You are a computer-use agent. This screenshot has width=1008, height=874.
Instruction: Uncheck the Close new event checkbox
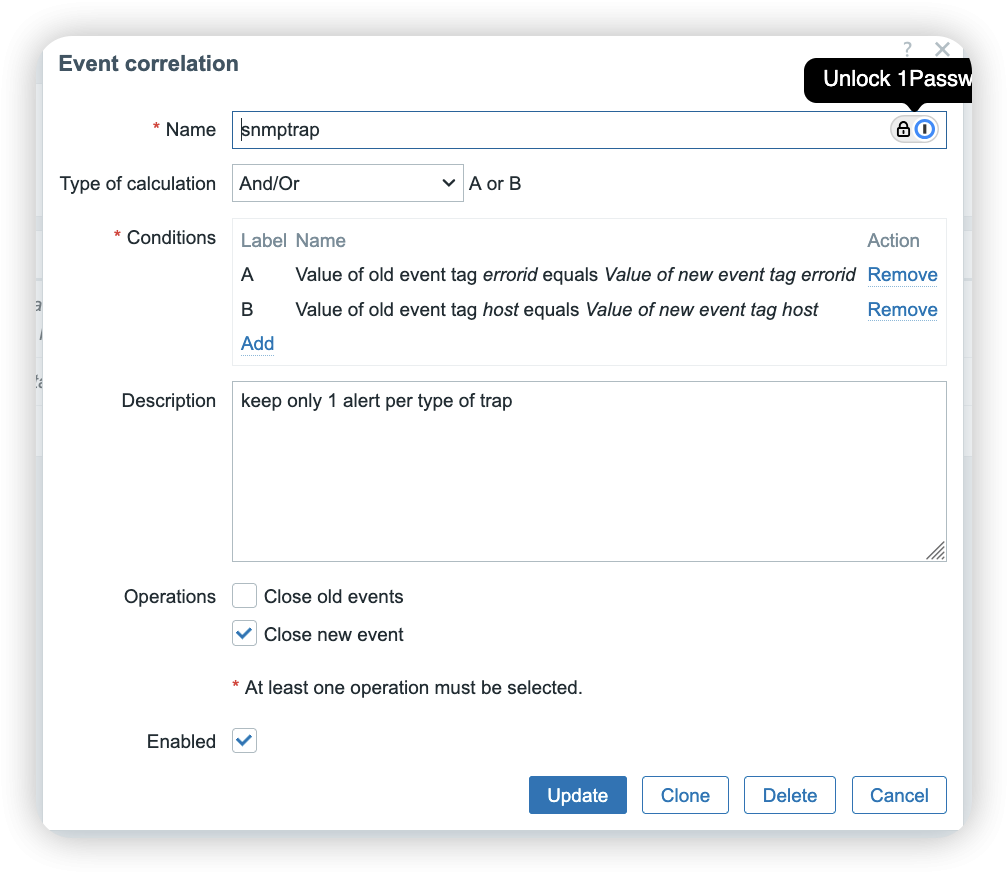[245, 634]
